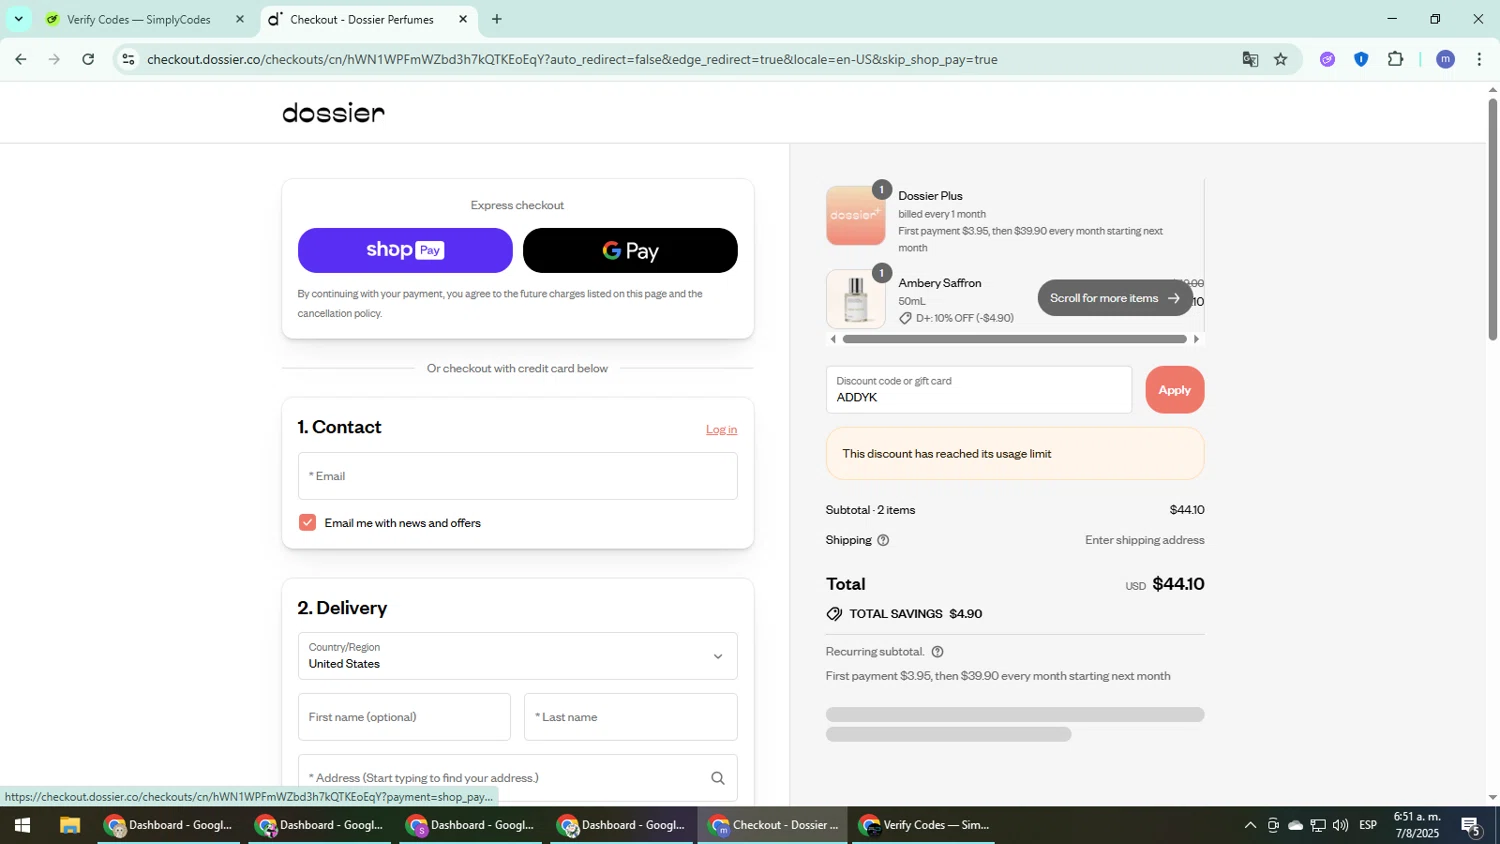Click the Discount code or gift card field
The width and height of the screenshot is (1500, 844).
coord(978,390)
